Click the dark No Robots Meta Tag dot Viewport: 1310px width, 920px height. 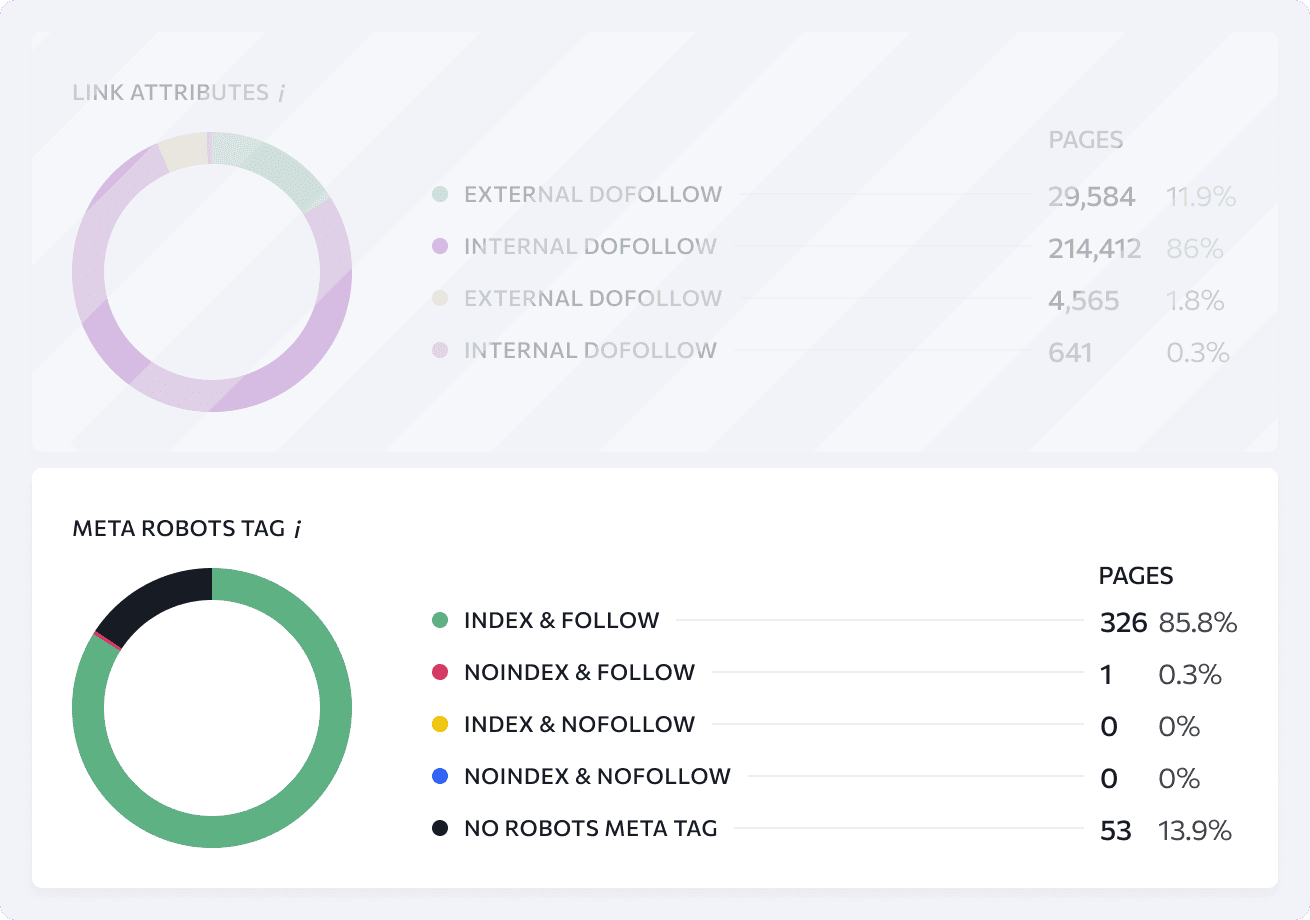[x=440, y=828]
